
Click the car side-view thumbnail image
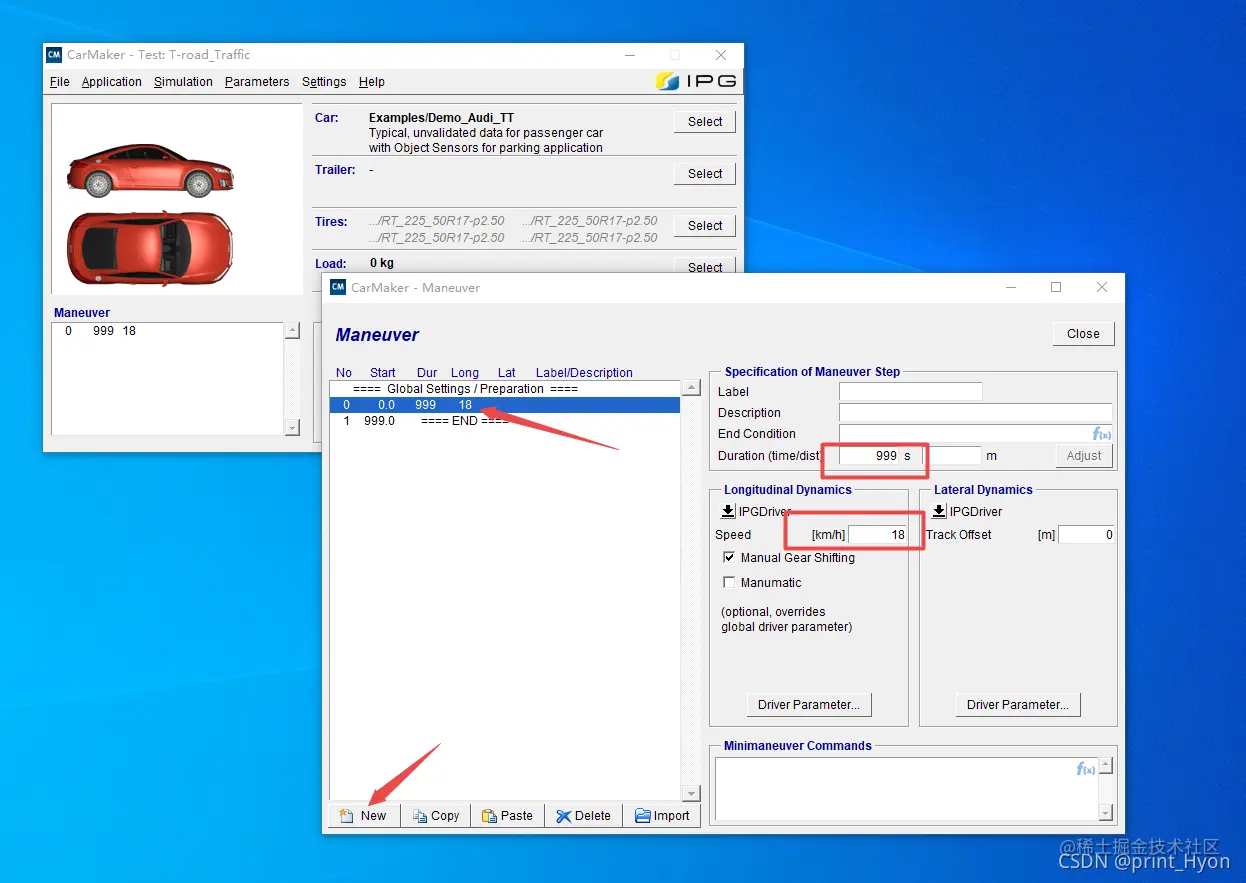(x=150, y=169)
